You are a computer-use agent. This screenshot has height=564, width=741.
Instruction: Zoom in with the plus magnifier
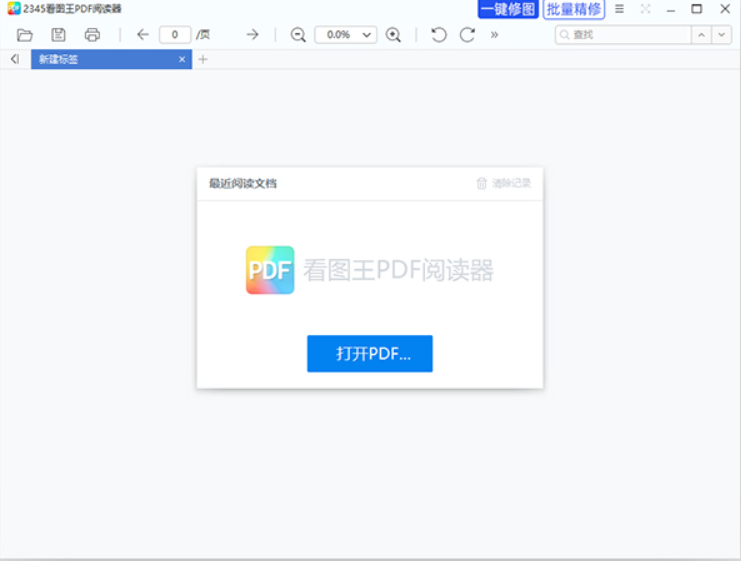point(393,35)
